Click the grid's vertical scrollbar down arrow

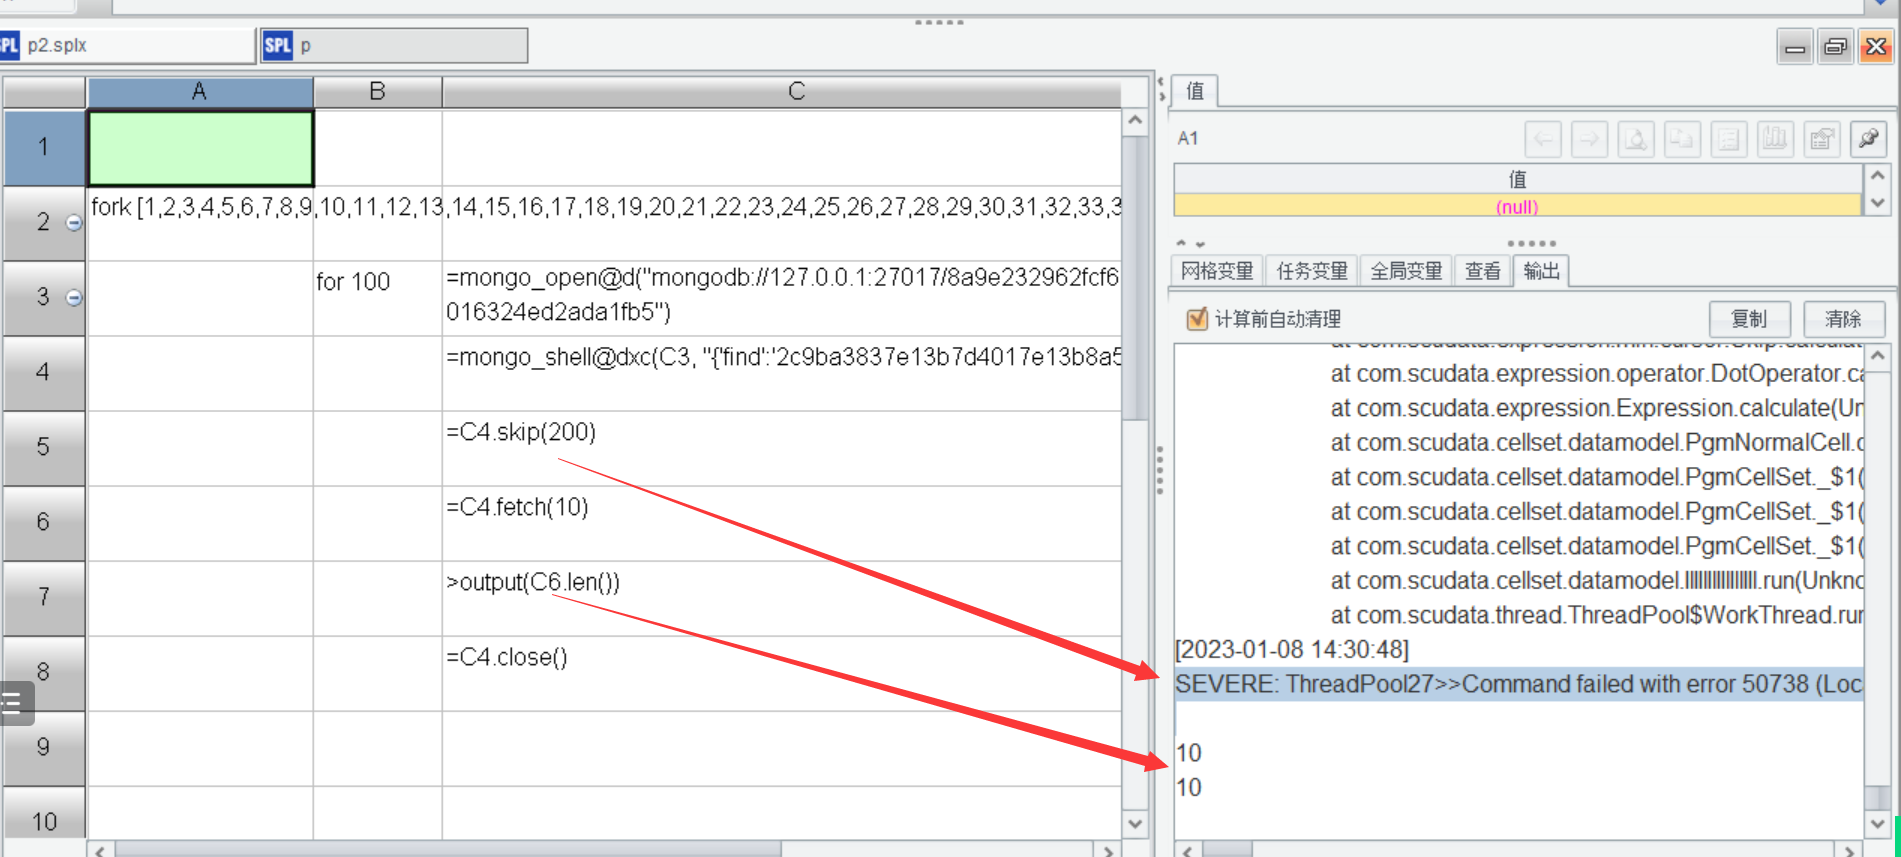1135,824
